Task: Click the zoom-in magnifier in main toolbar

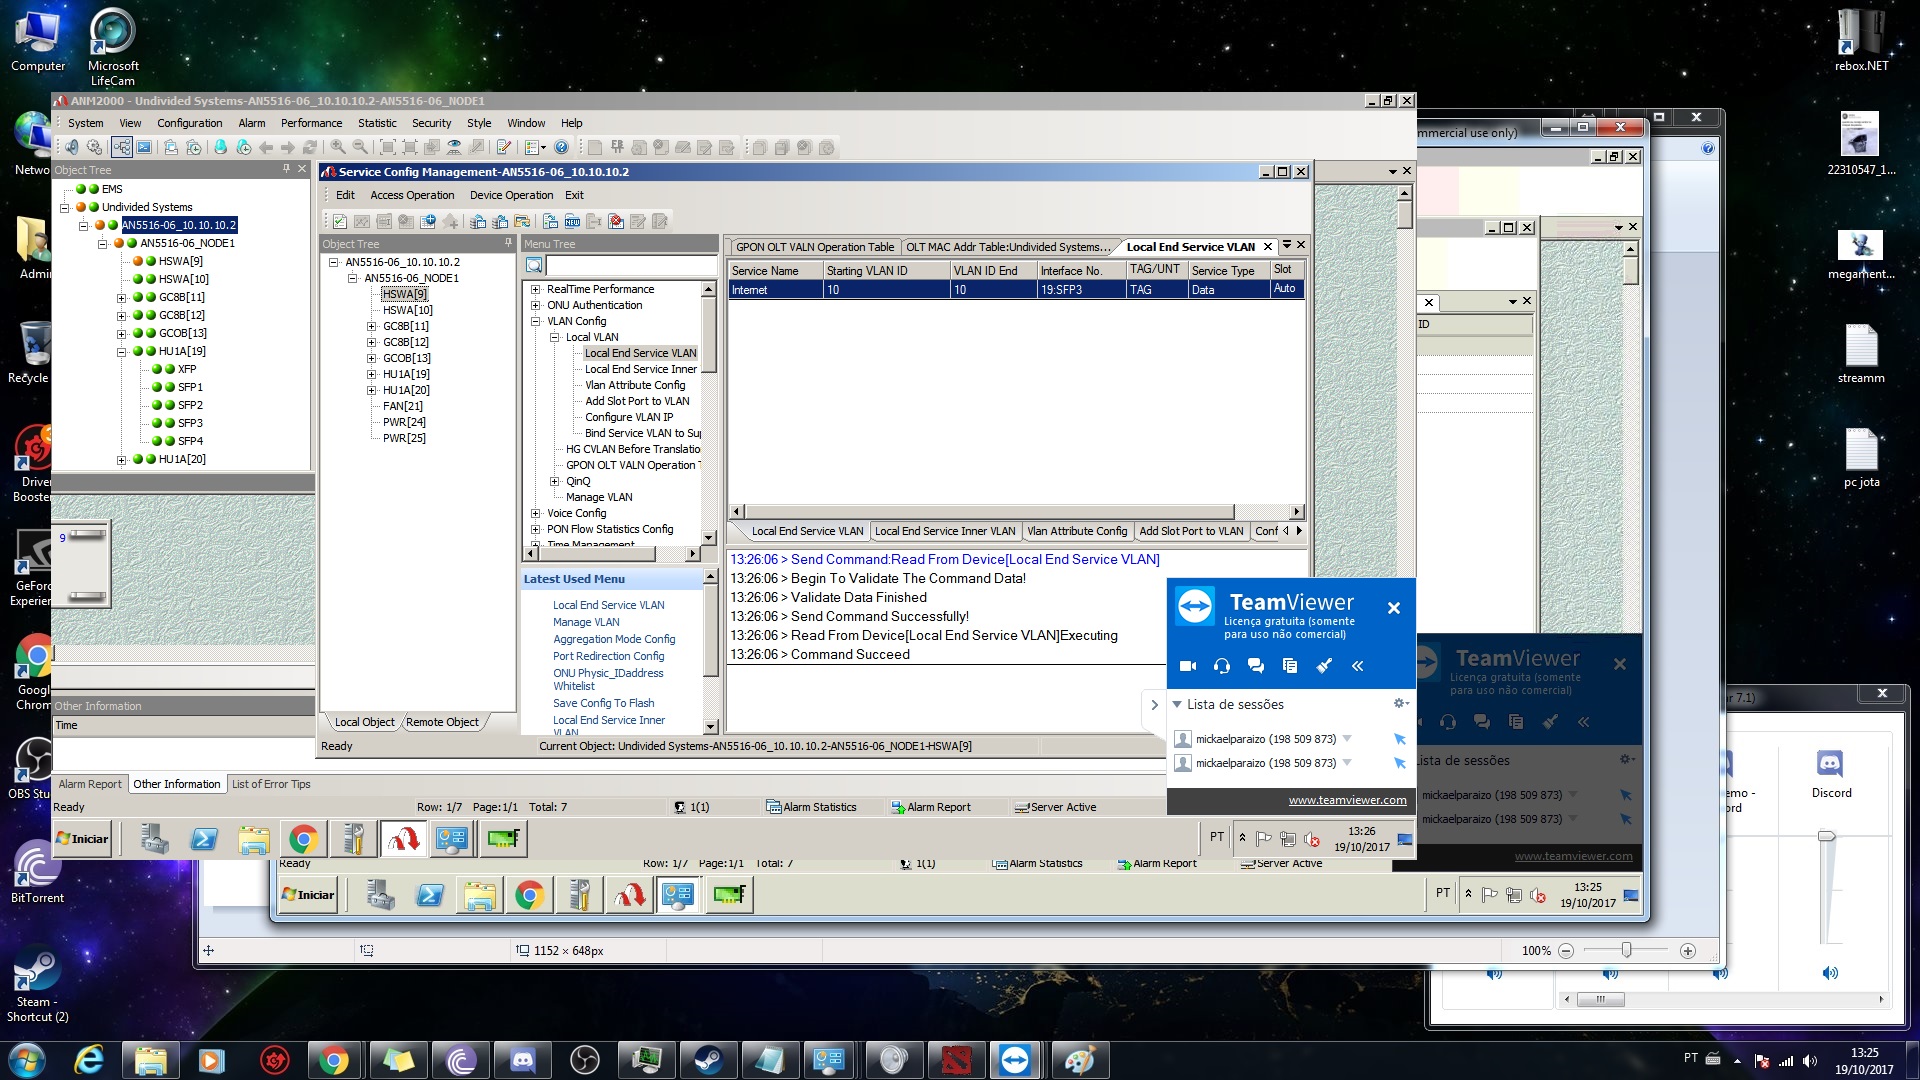Action: [339, 147]
